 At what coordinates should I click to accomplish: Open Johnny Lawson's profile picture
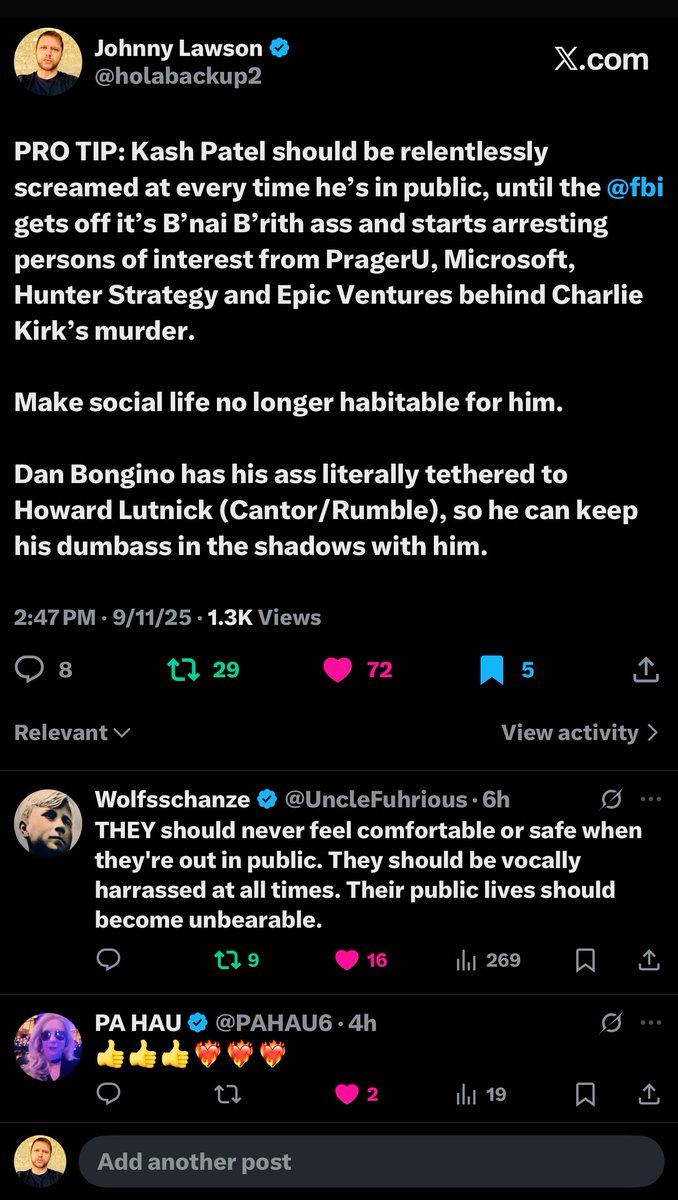(41, 62)
